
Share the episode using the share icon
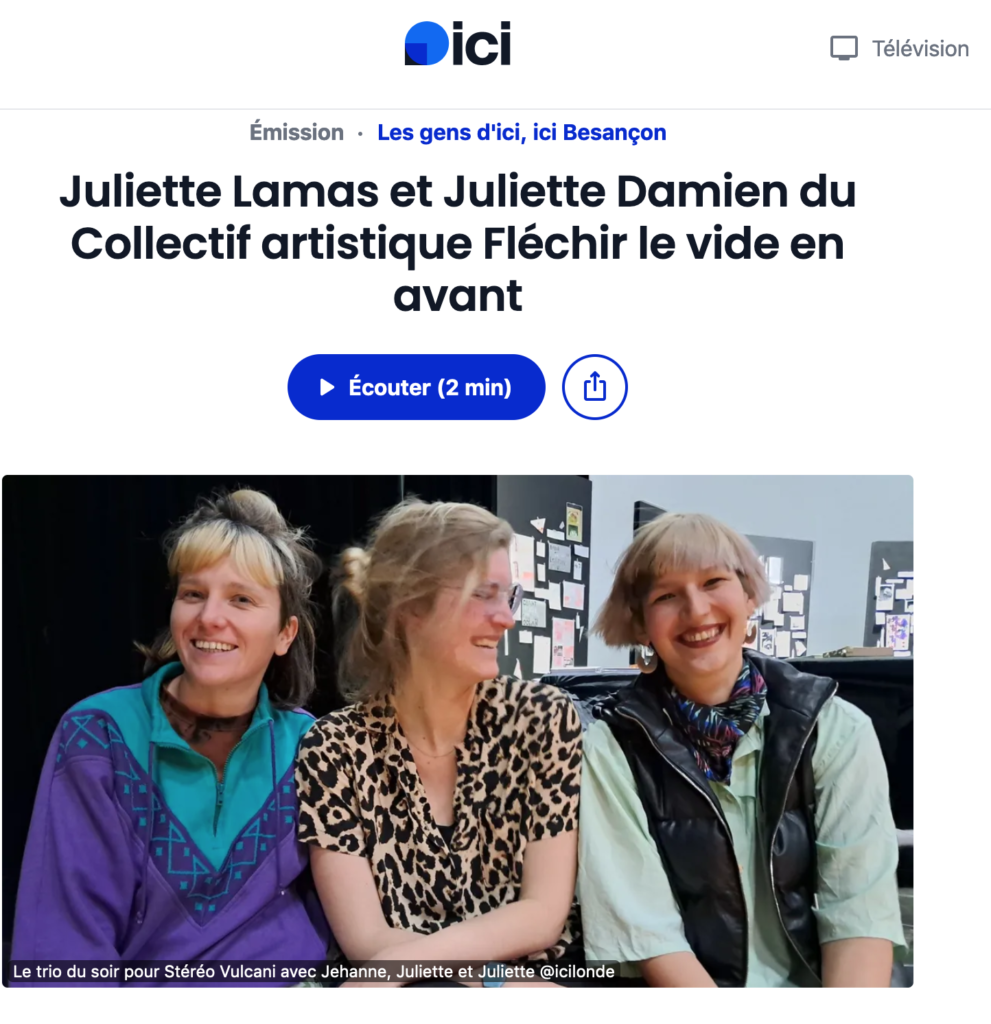[x=594, y=387]
